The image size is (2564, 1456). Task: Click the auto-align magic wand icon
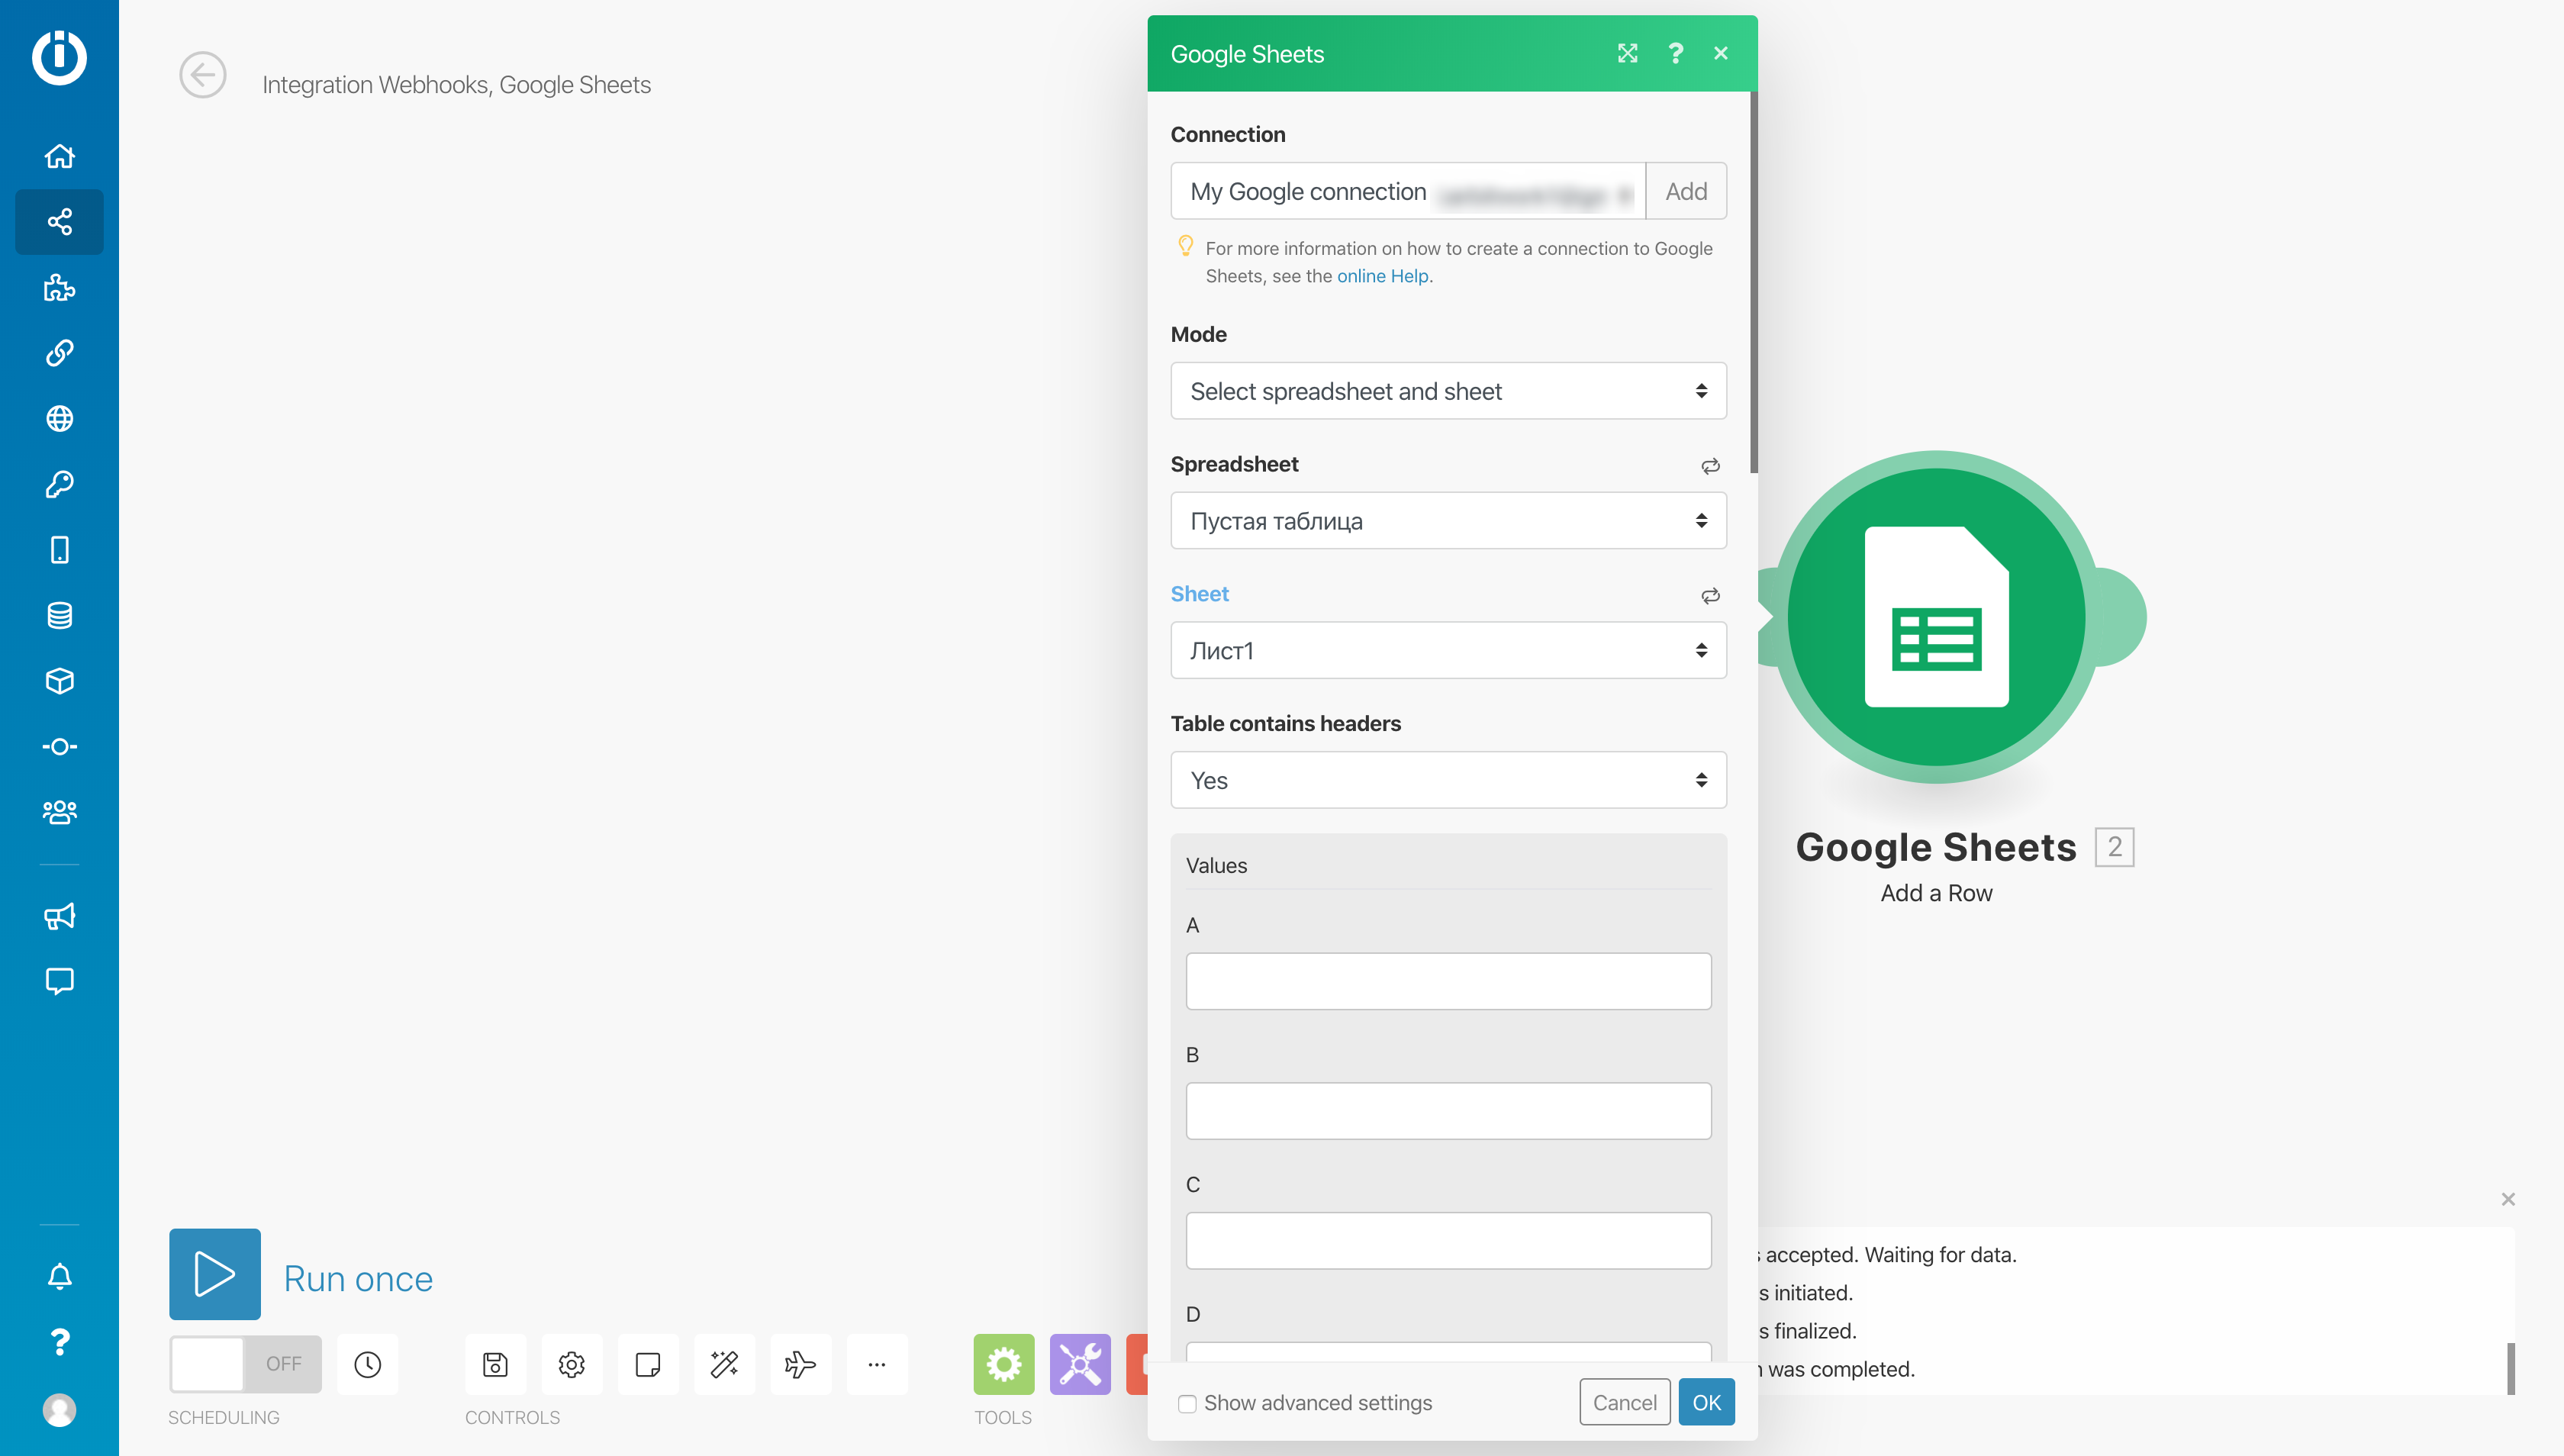click(724, 1364)
